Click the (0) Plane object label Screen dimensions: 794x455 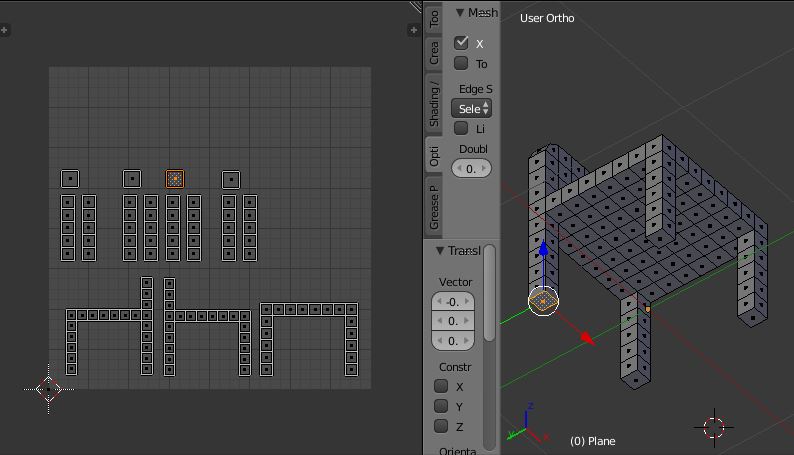[592, 441]
